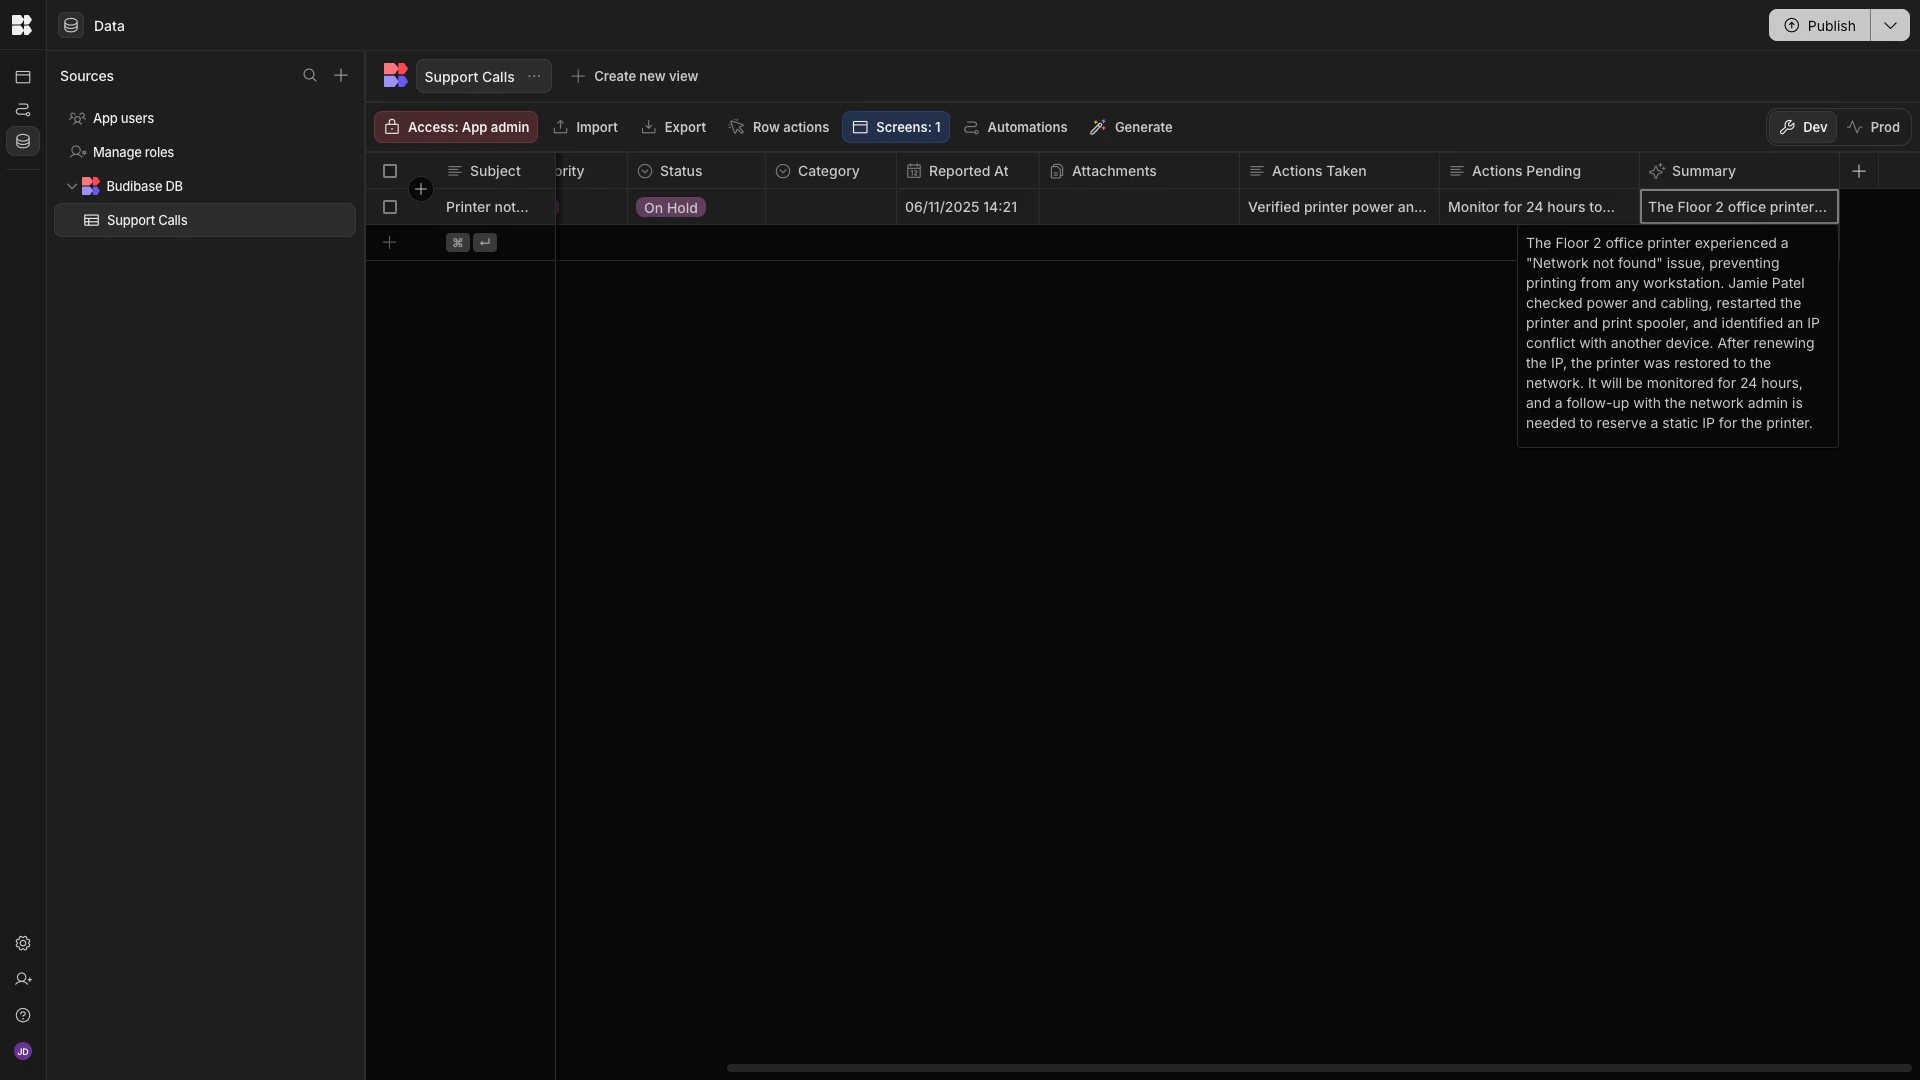The width and height of the screenshot is (1920, 1080).
Task: Open the Access: App admin button
Action: tap(456, 127)
